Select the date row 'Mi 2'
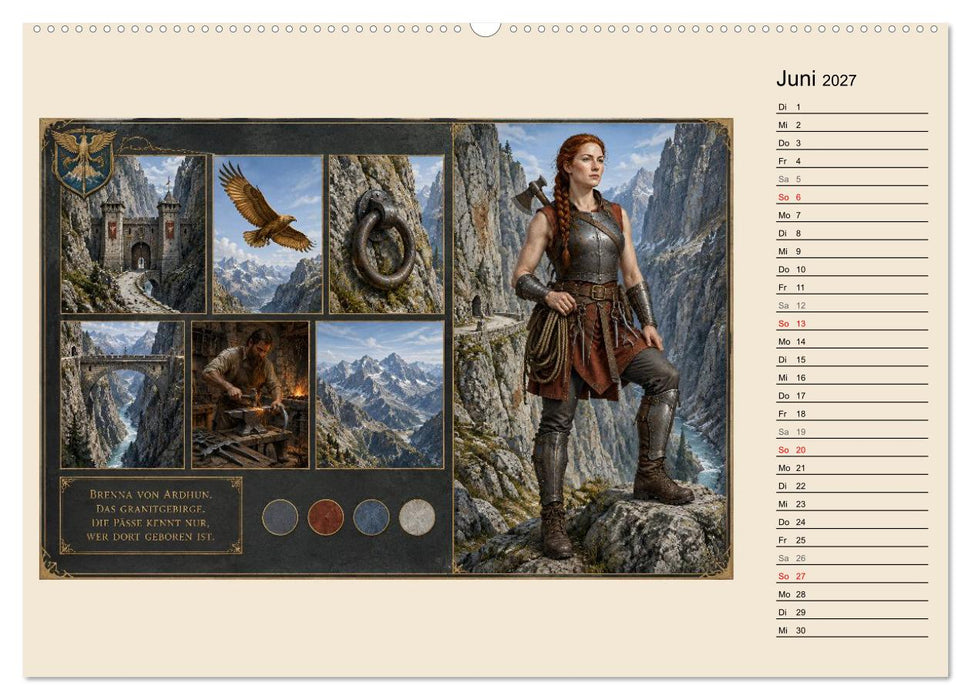The image size is (971, 700). [x=852, y=125]
